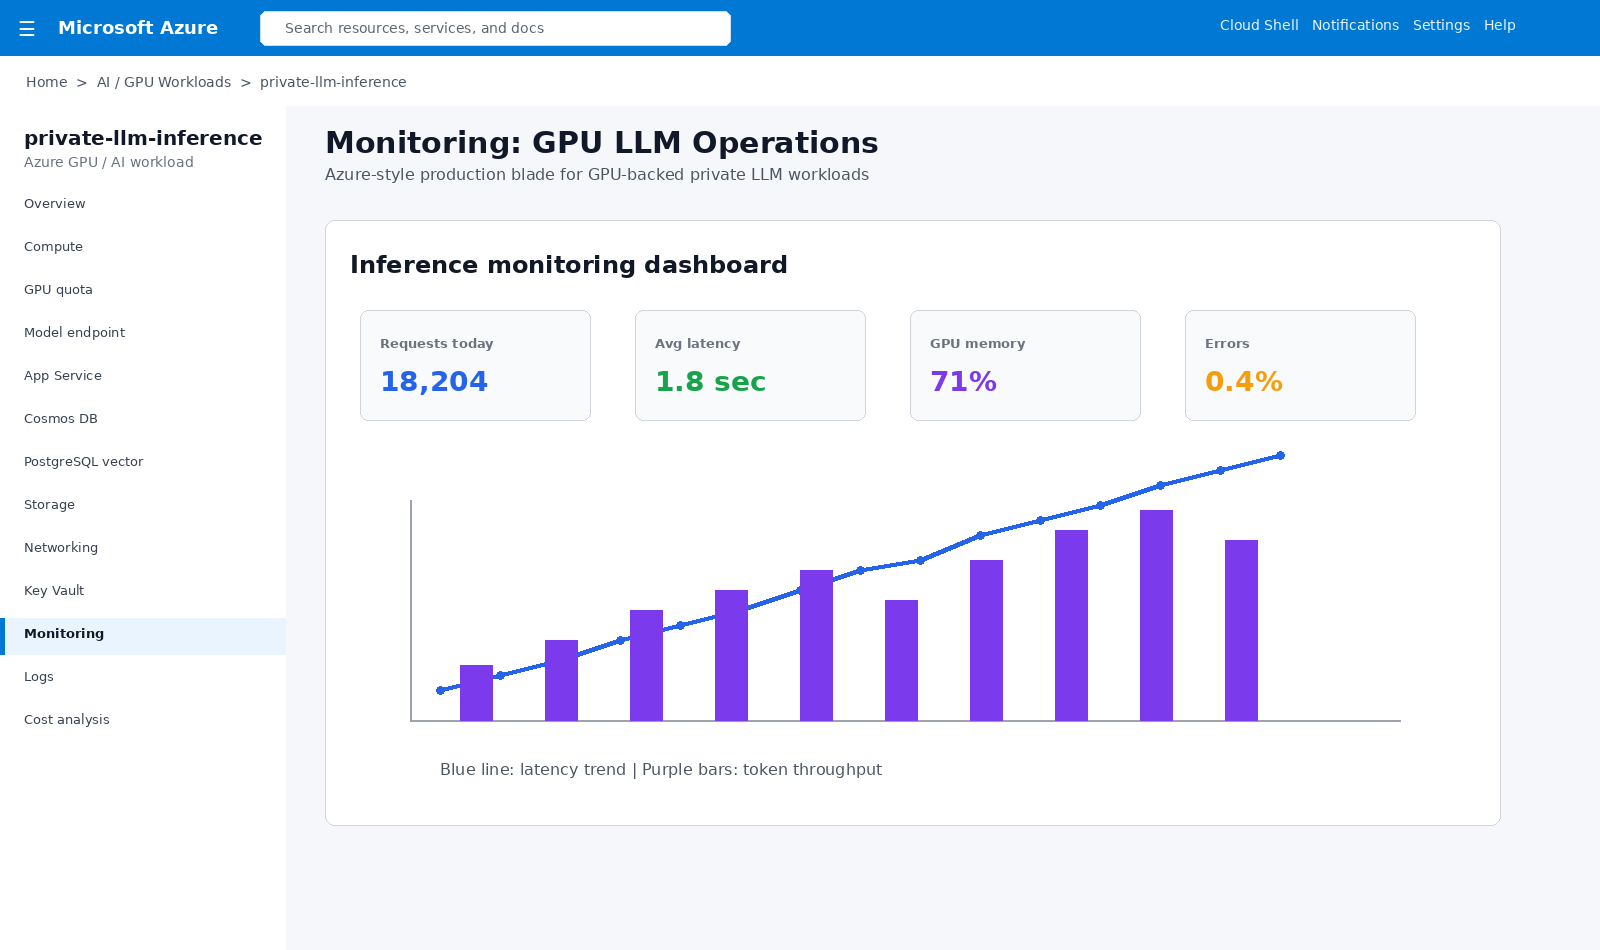Click the last latency line data point
Screen dimensions: 1600x950
pos(1280,456)
